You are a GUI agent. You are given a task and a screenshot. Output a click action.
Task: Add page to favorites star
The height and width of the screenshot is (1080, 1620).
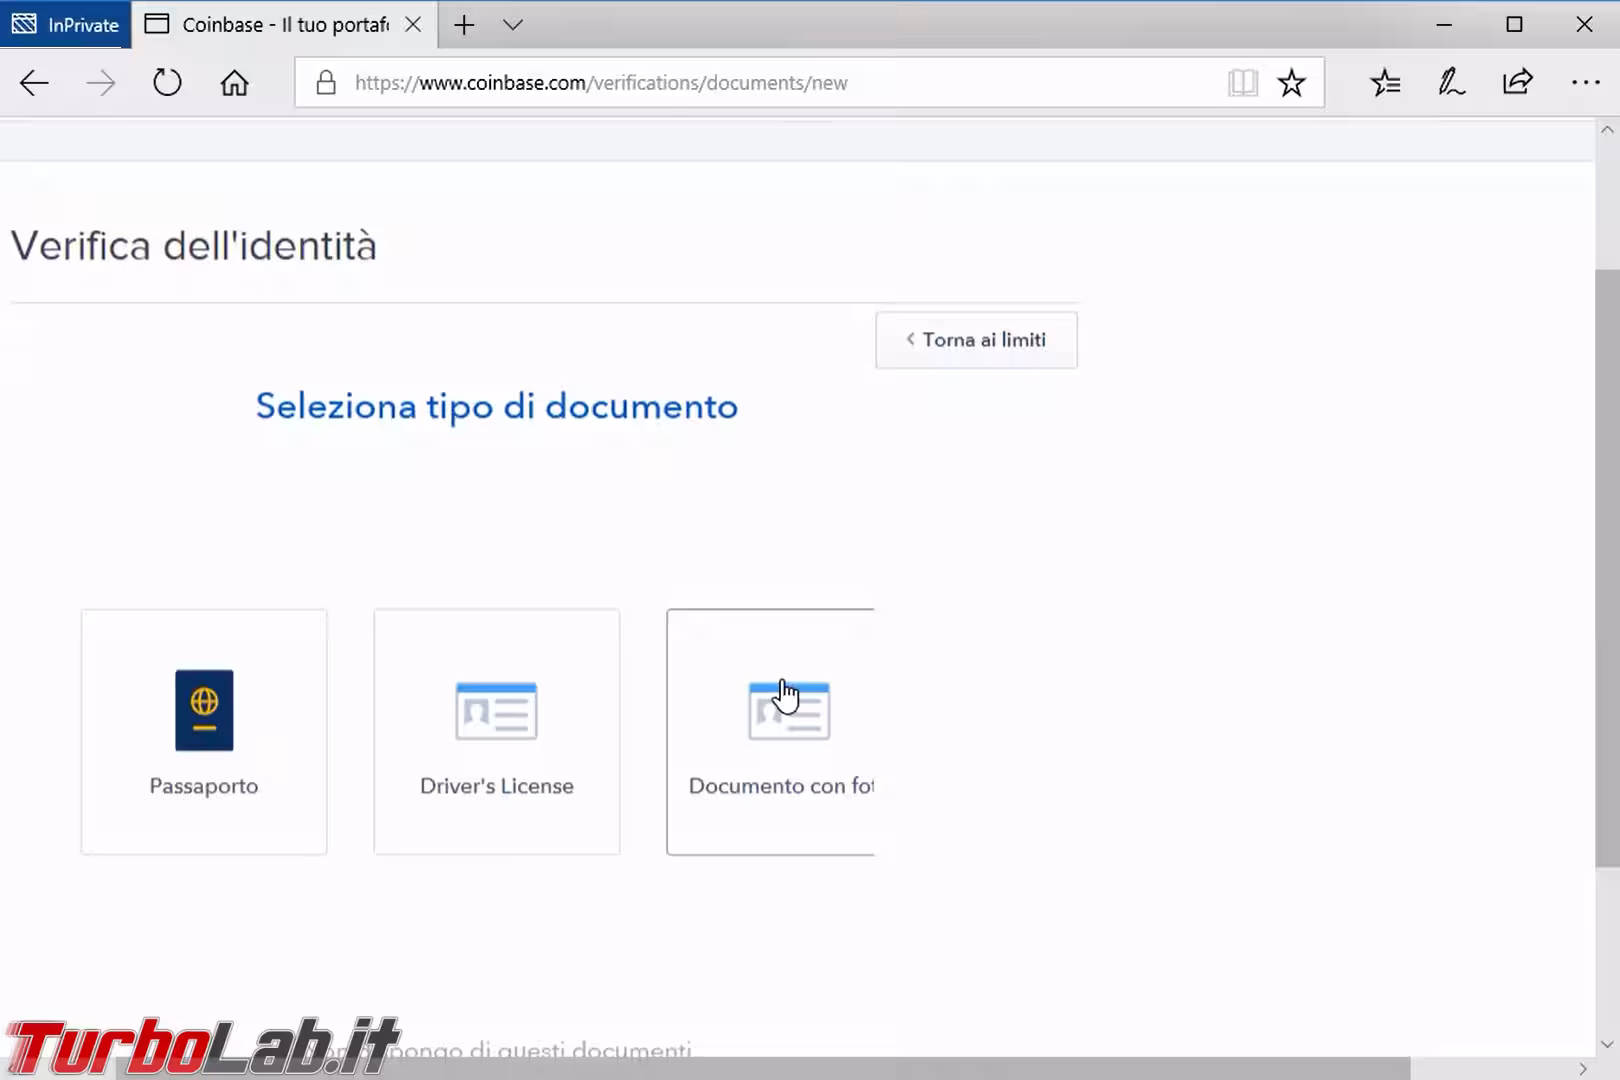coord(1291,83)
